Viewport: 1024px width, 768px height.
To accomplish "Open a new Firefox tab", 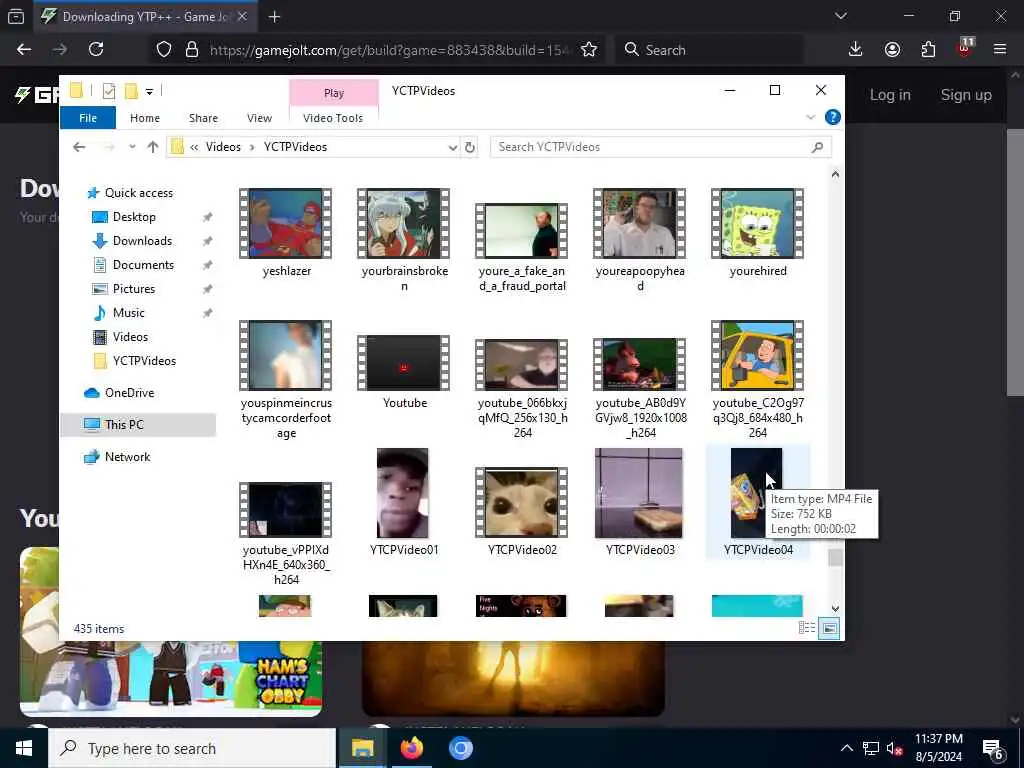I will pyautogui.click(x=274, y=17).
